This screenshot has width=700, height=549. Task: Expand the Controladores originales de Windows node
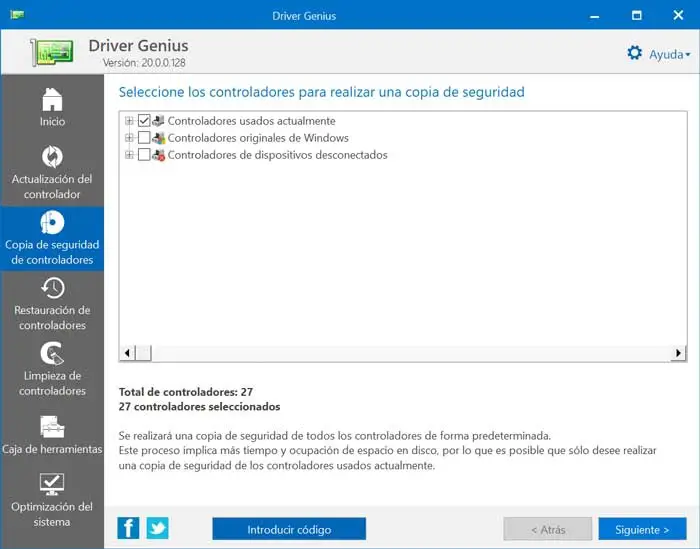coord(129,137)
